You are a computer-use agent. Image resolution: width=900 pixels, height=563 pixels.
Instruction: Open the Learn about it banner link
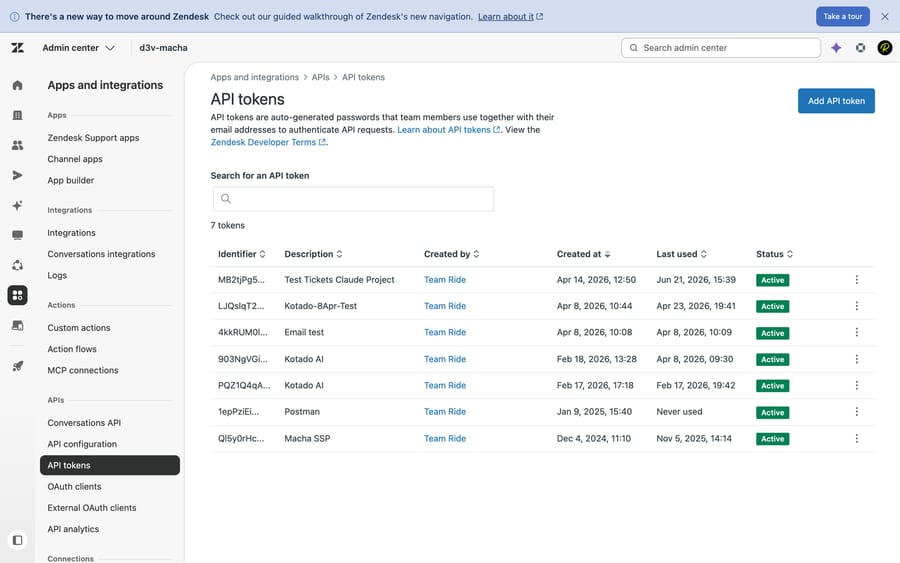(x=510, y=17)
